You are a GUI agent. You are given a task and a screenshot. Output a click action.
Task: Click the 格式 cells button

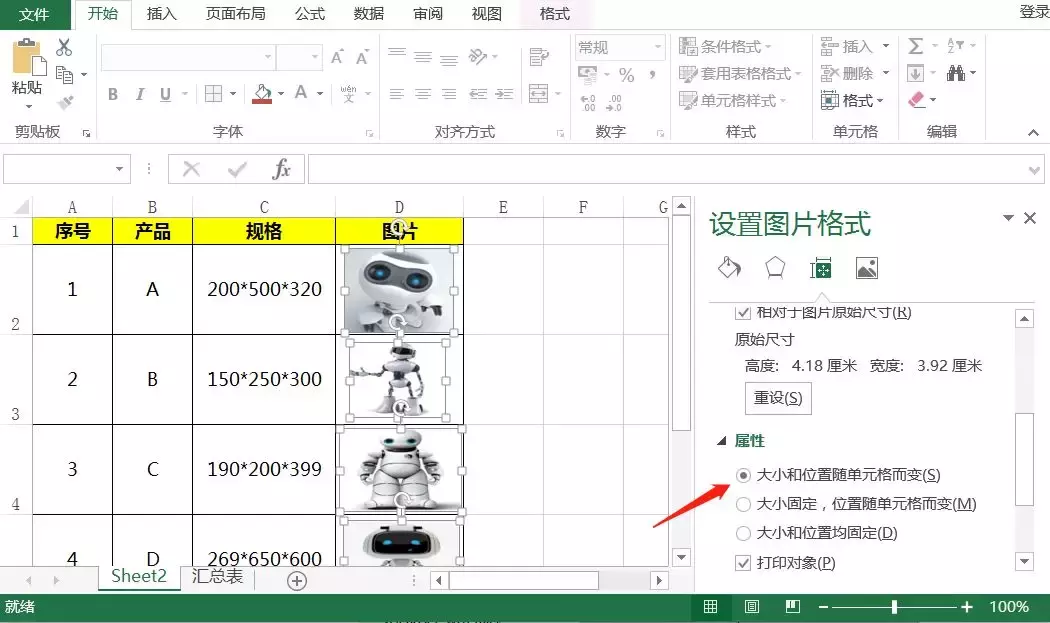coord(852,100)
